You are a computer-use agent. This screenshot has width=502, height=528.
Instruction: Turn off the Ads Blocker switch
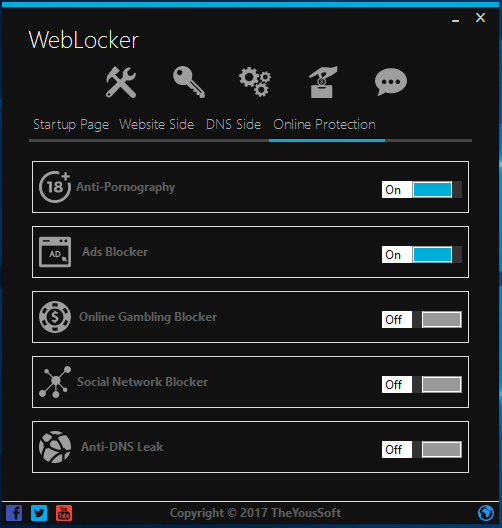pos(422,255)
